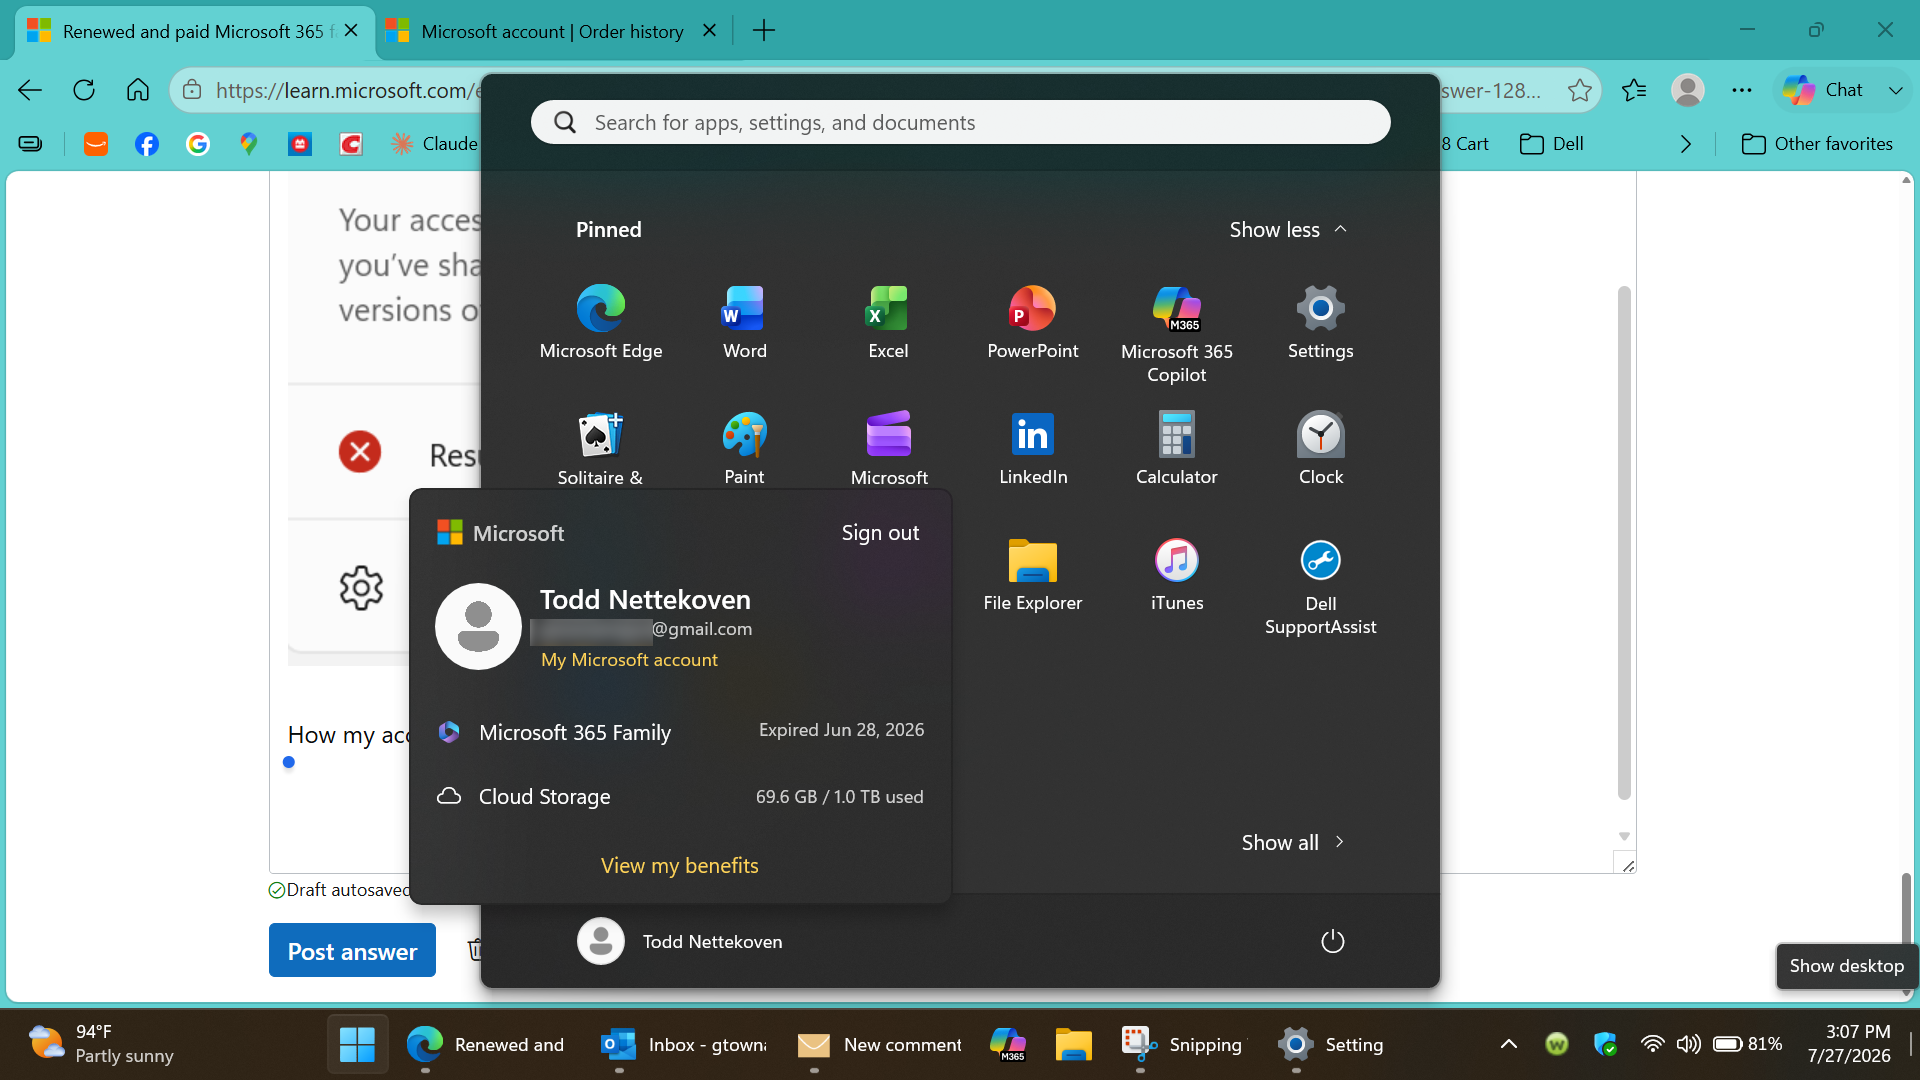The image size is (1920, 1080).
Task: Click the Start menu power button
Action: pyautogui.click(x=1333, y=941)
